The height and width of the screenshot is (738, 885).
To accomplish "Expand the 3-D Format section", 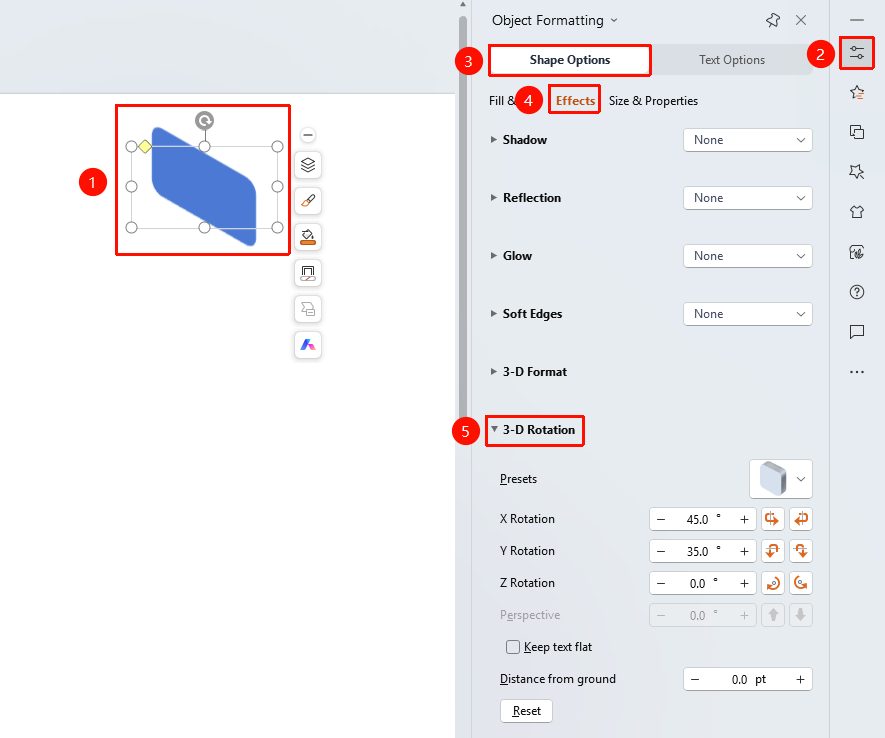I will [493, 371].
